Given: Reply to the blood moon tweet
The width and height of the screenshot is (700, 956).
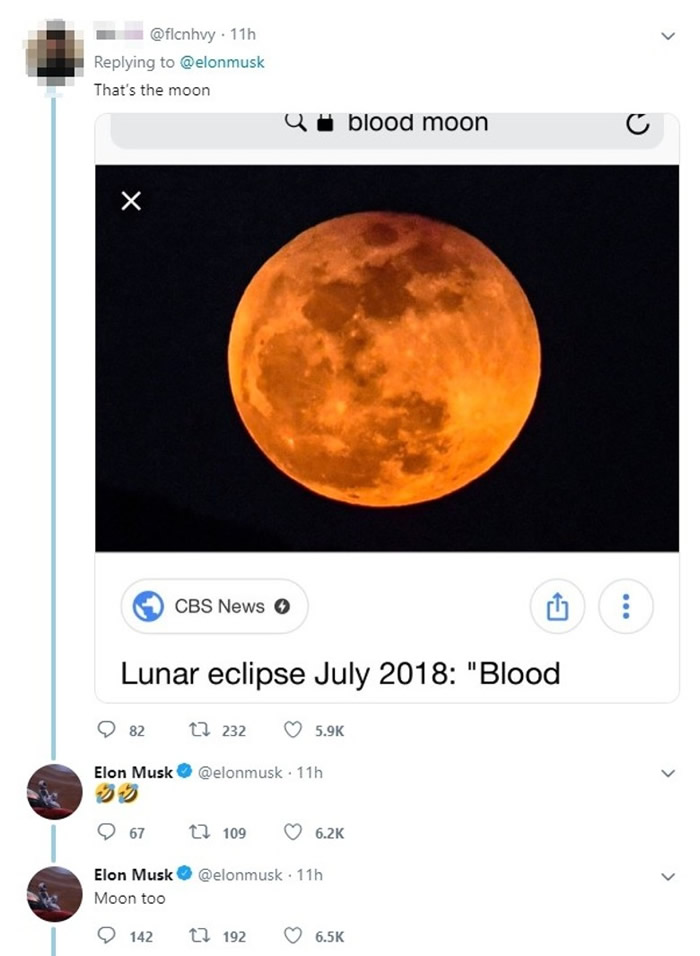Looking at the screenshot, I should (105, 731).
